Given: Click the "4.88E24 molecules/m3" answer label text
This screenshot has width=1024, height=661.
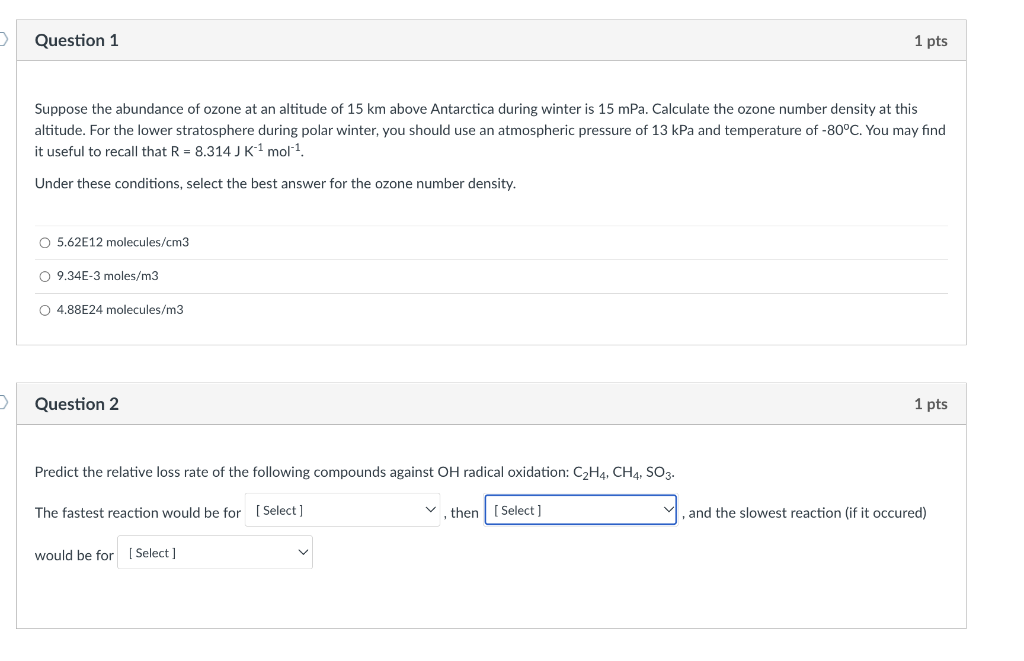Looking at the screenshot, I should pos(120,310).
